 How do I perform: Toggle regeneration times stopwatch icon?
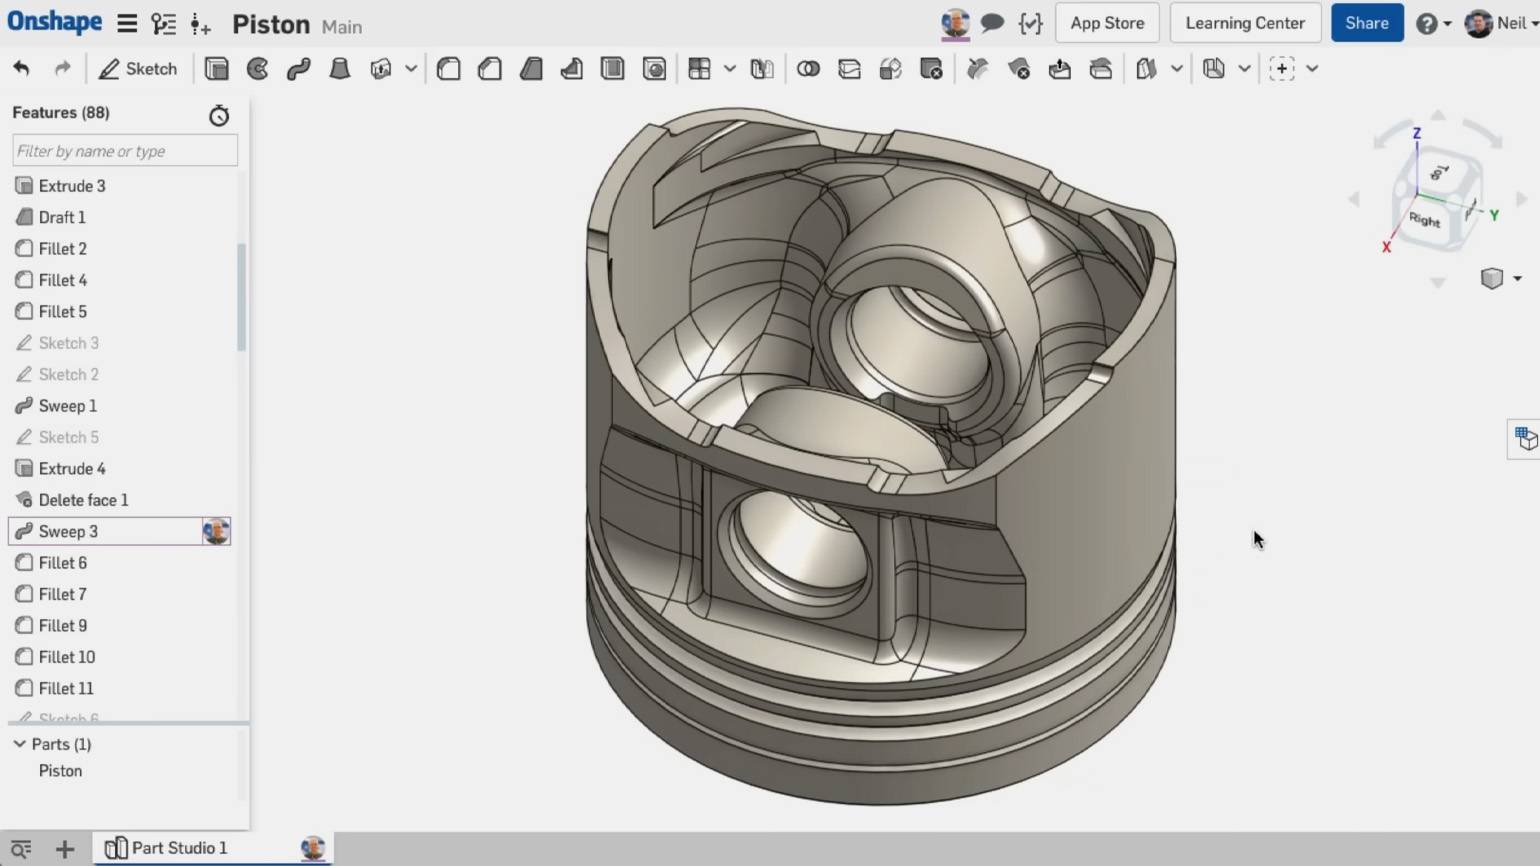coord(219,116)
